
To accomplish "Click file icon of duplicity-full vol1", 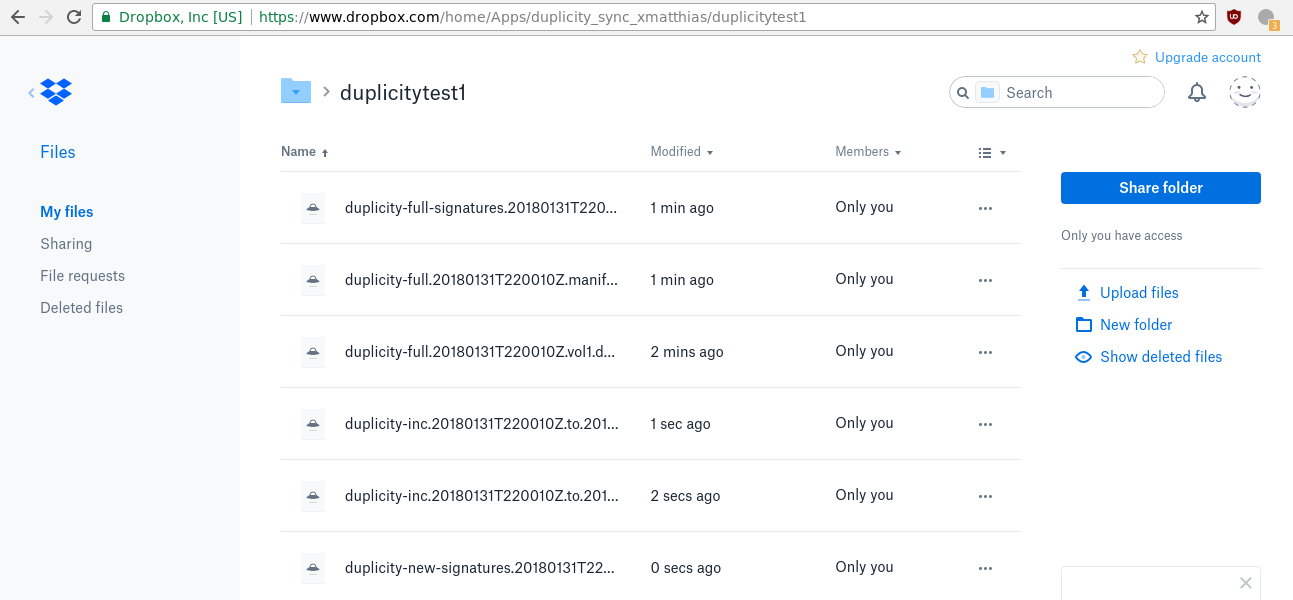I will click(x=313, y=352).
